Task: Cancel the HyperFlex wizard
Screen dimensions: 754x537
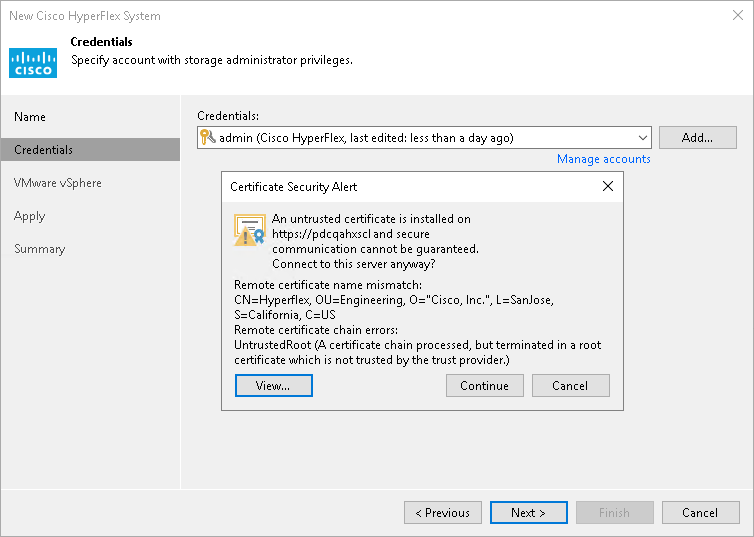Action: click(x=701, y=512)
